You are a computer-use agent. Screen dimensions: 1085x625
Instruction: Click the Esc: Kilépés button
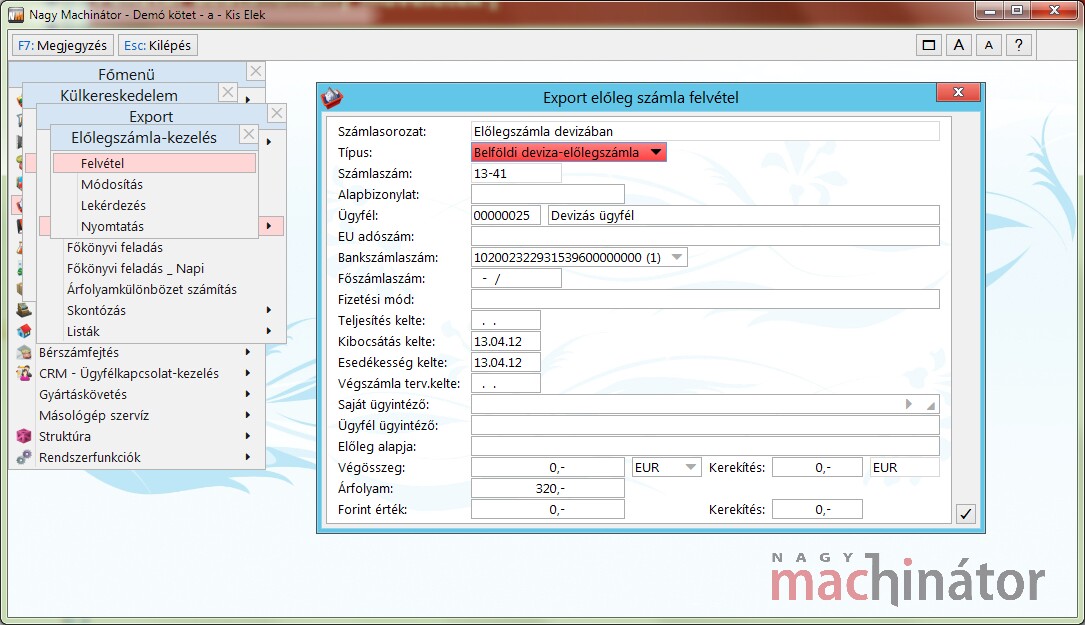[157, 45]
